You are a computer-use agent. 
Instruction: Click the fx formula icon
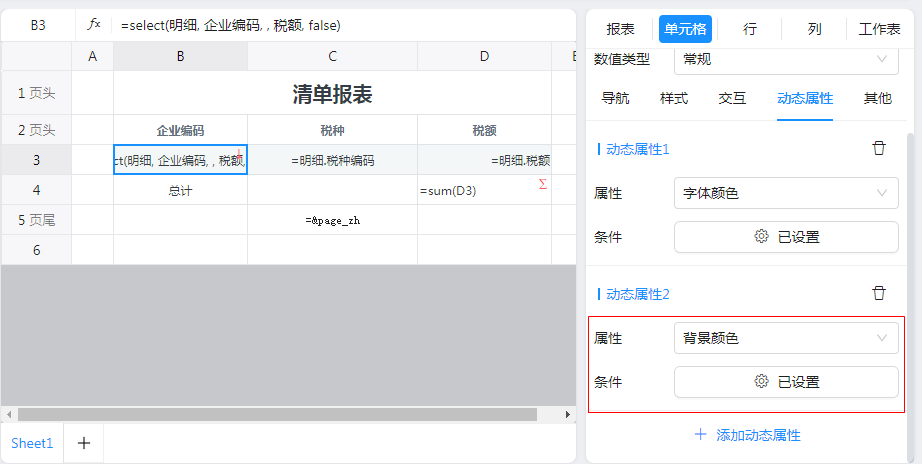94,24
